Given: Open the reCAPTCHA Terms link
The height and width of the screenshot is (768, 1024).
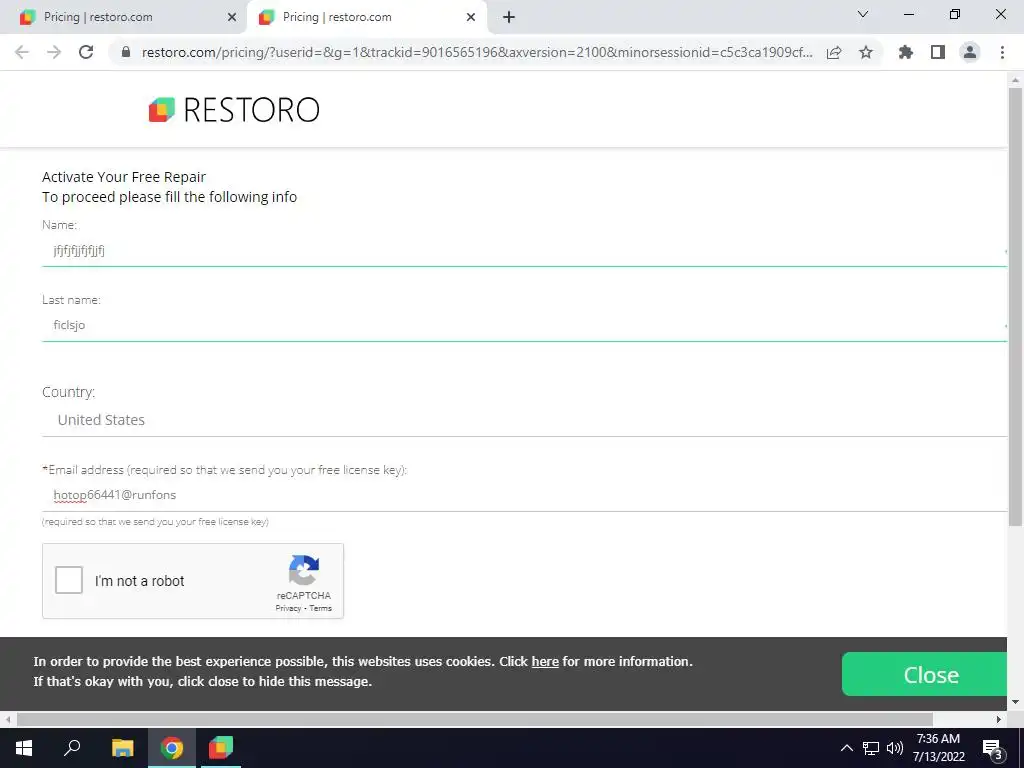Looking at the screenshot, I should pyautogui.click(x=320, y=608).
